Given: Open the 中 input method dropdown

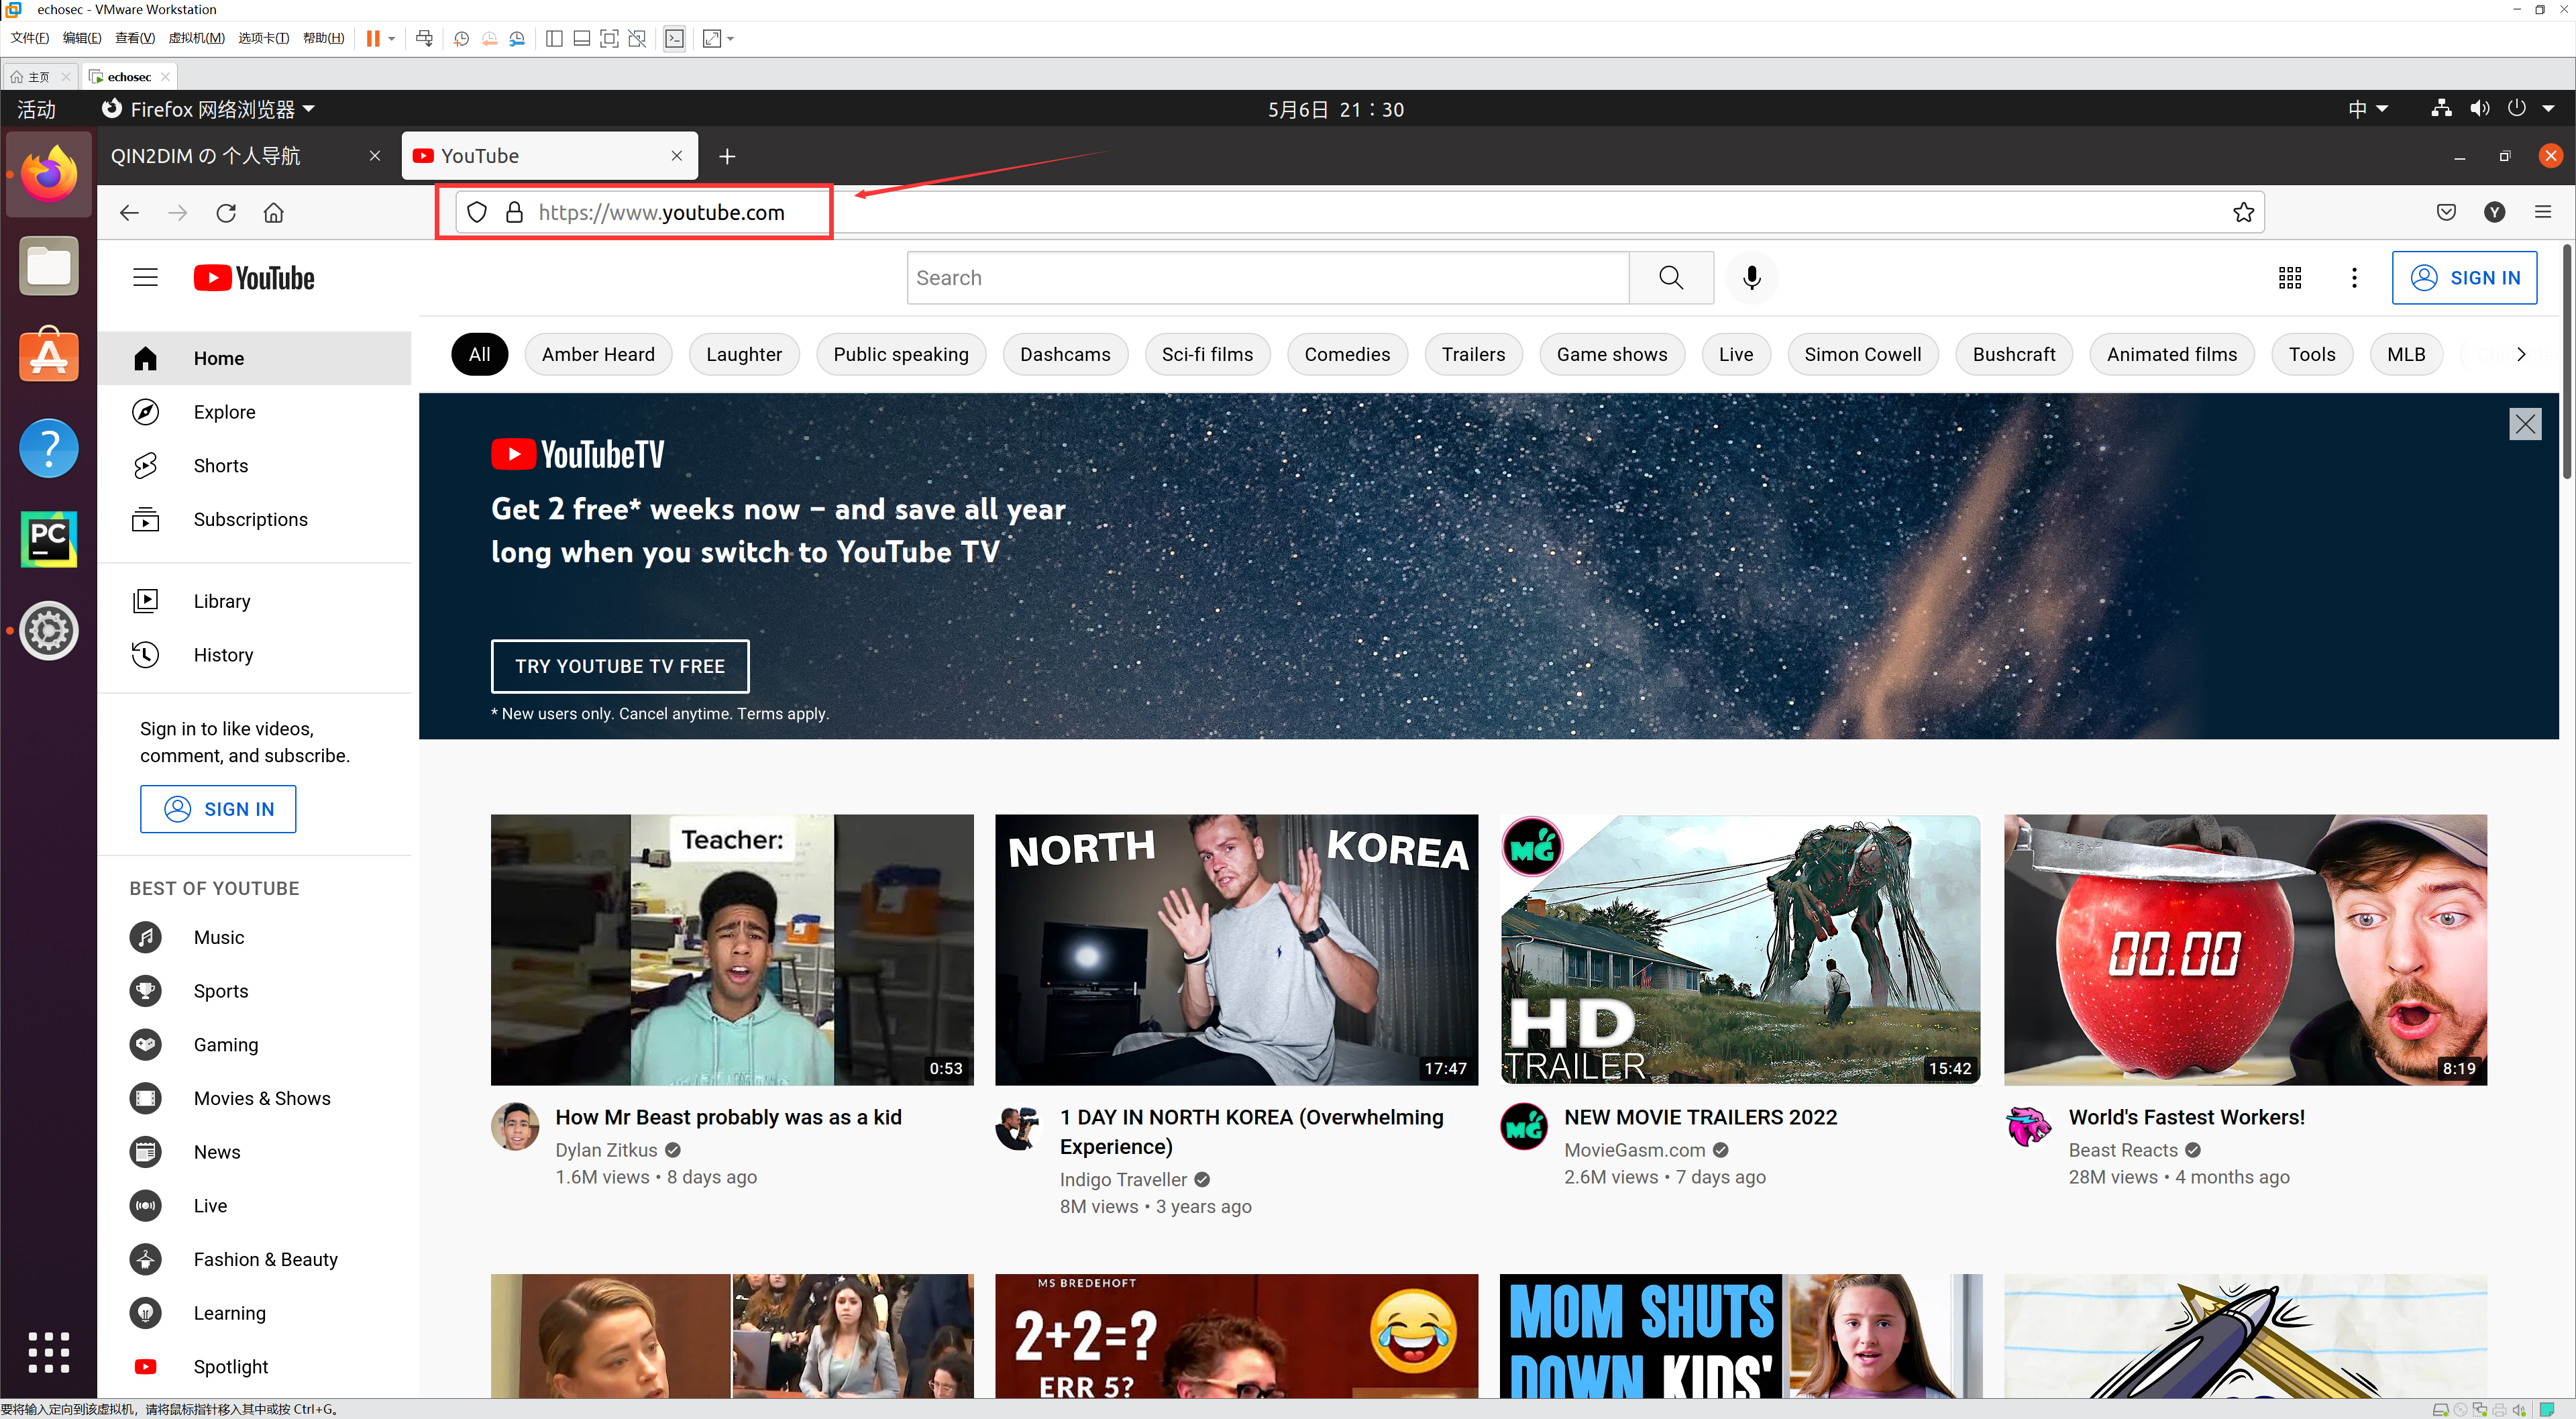Looking at the screenshot, I should point(2368,109).
